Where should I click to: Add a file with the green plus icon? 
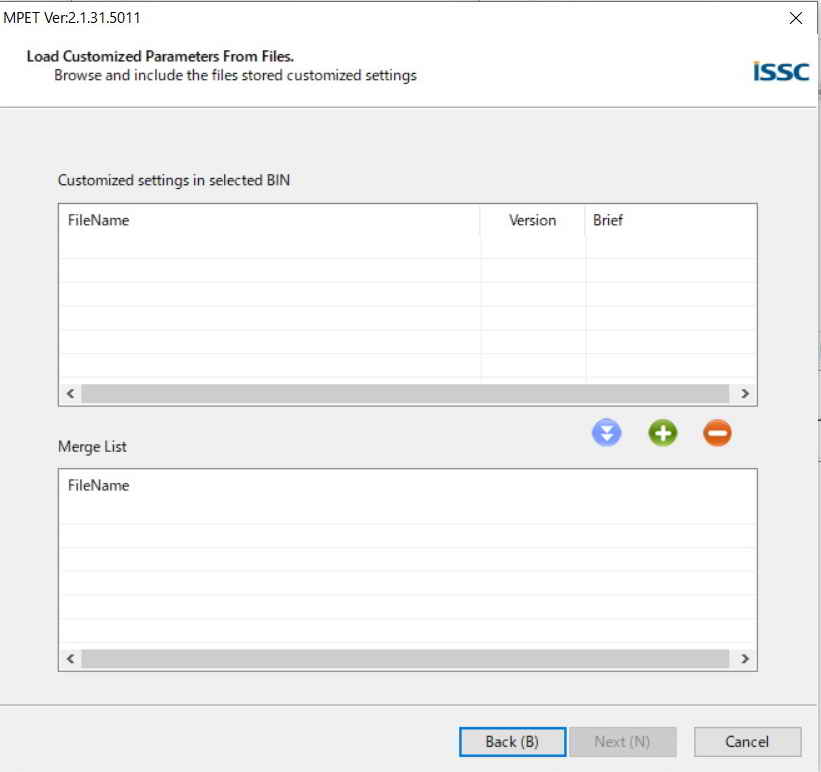click(x=663, y=433)
